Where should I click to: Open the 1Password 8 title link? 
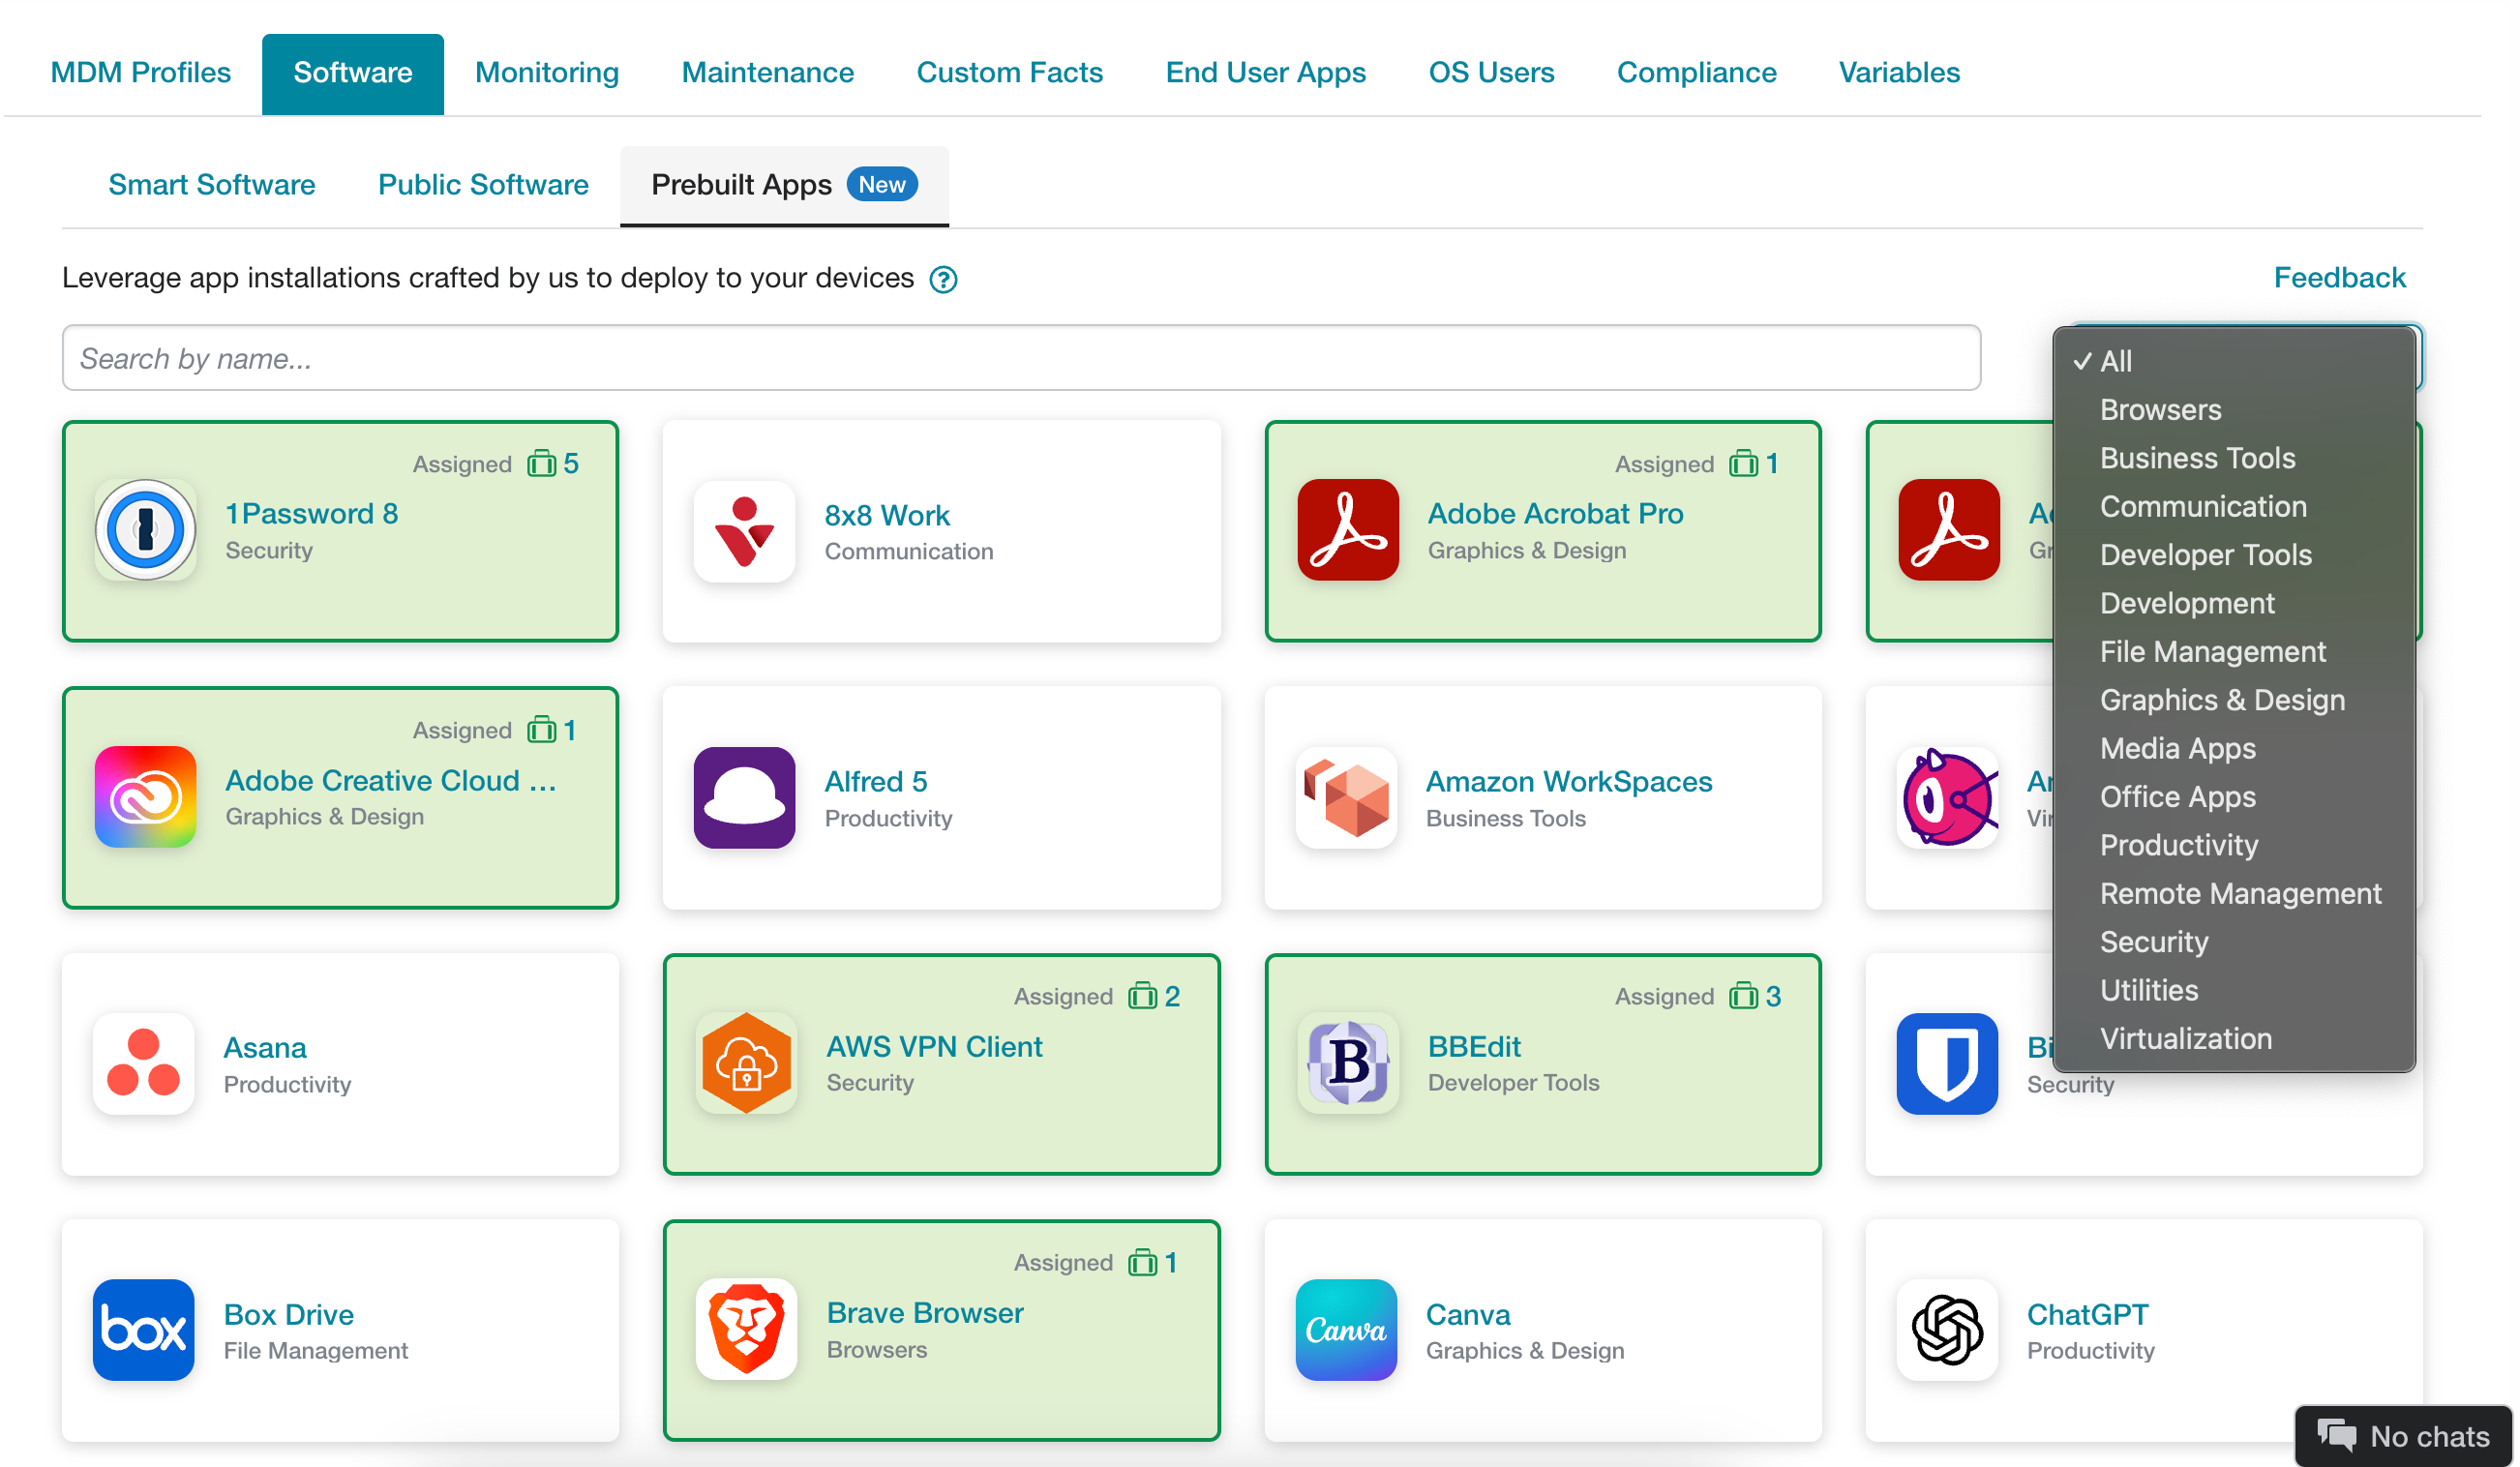[x=312, y=514]
